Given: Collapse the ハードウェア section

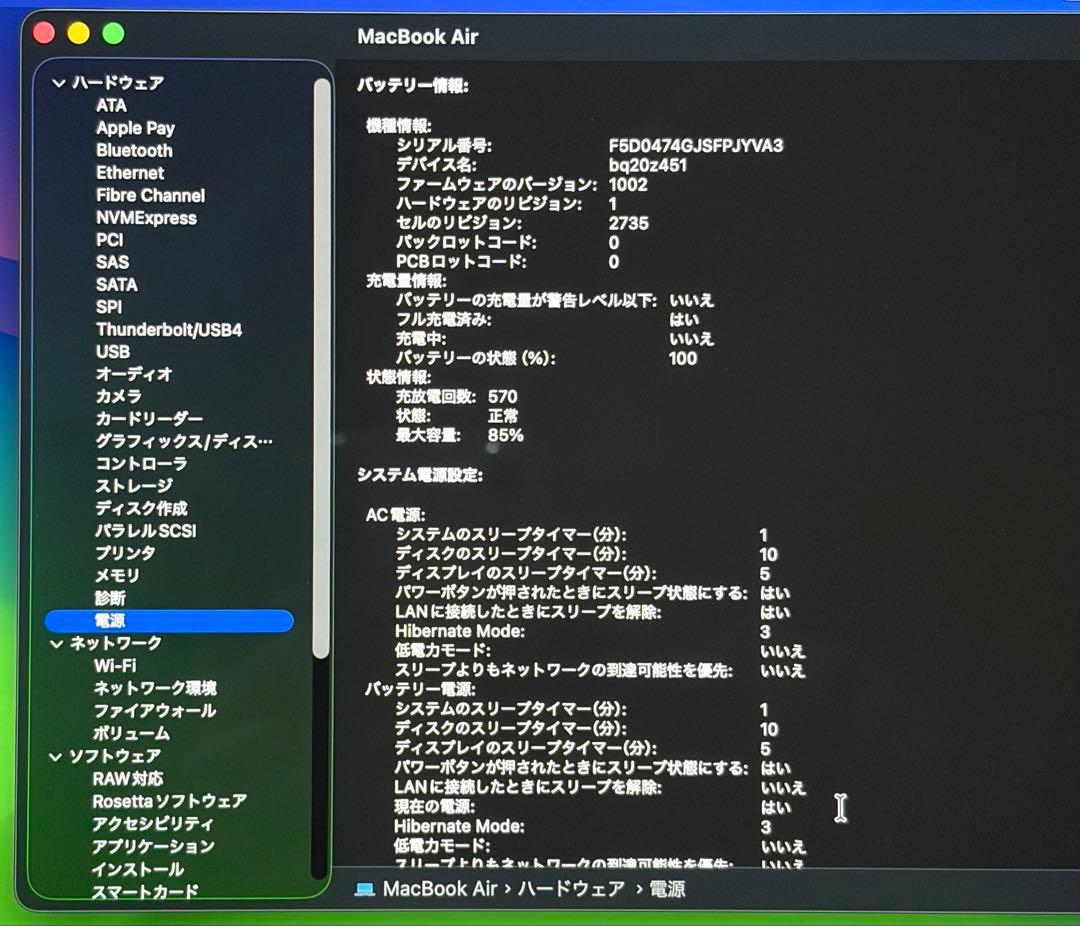Looking at the screenshot, I should (59, 83).
